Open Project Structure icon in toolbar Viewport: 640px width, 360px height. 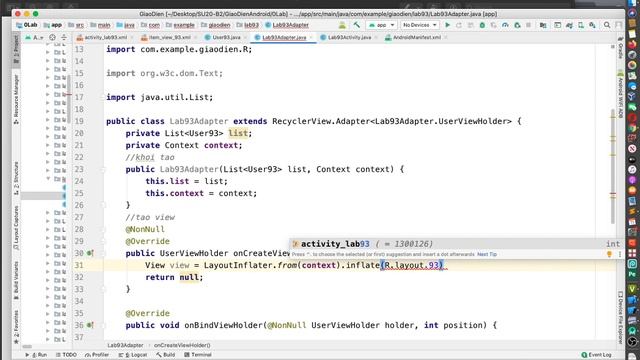coord(543,25)
